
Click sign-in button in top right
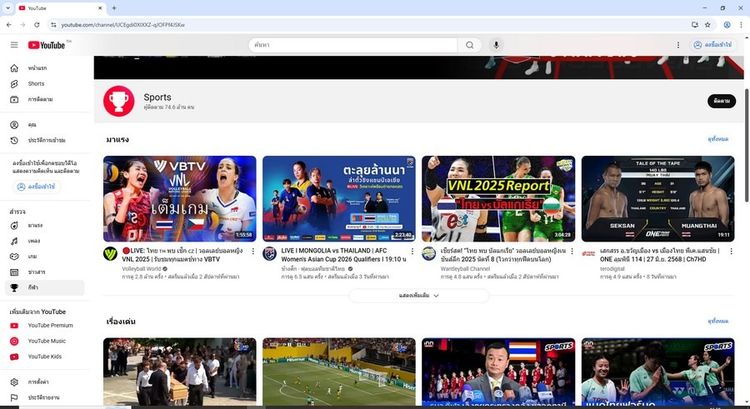(712, 45)
